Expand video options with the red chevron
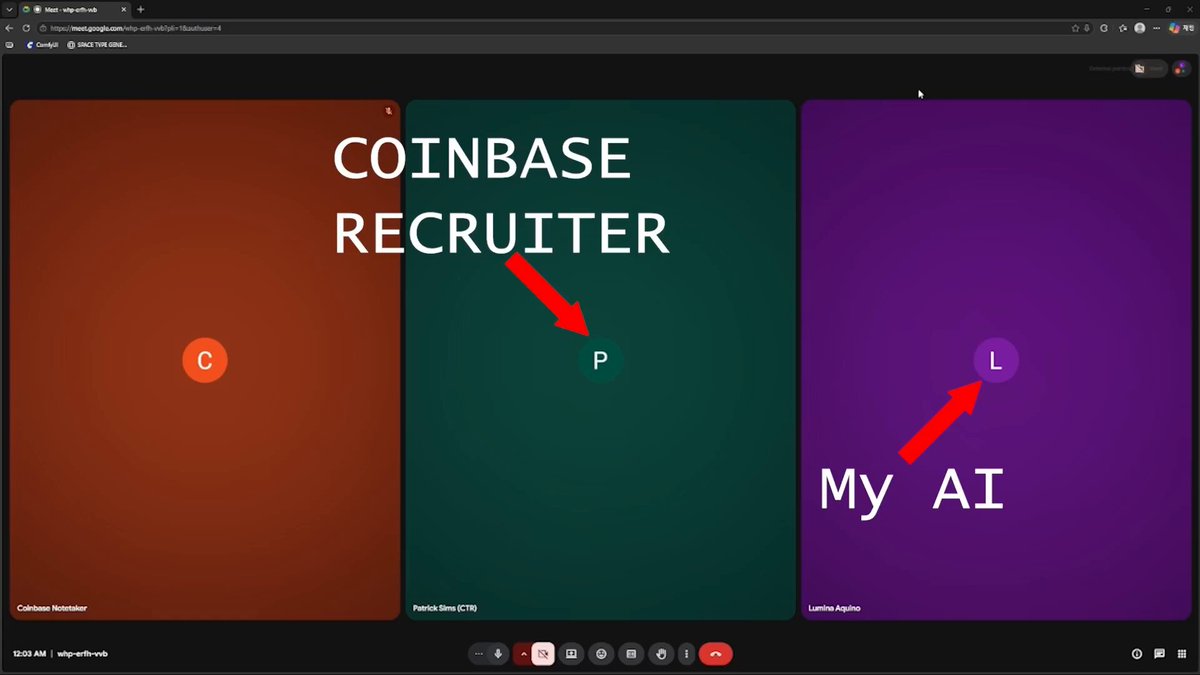 [523, 654]
